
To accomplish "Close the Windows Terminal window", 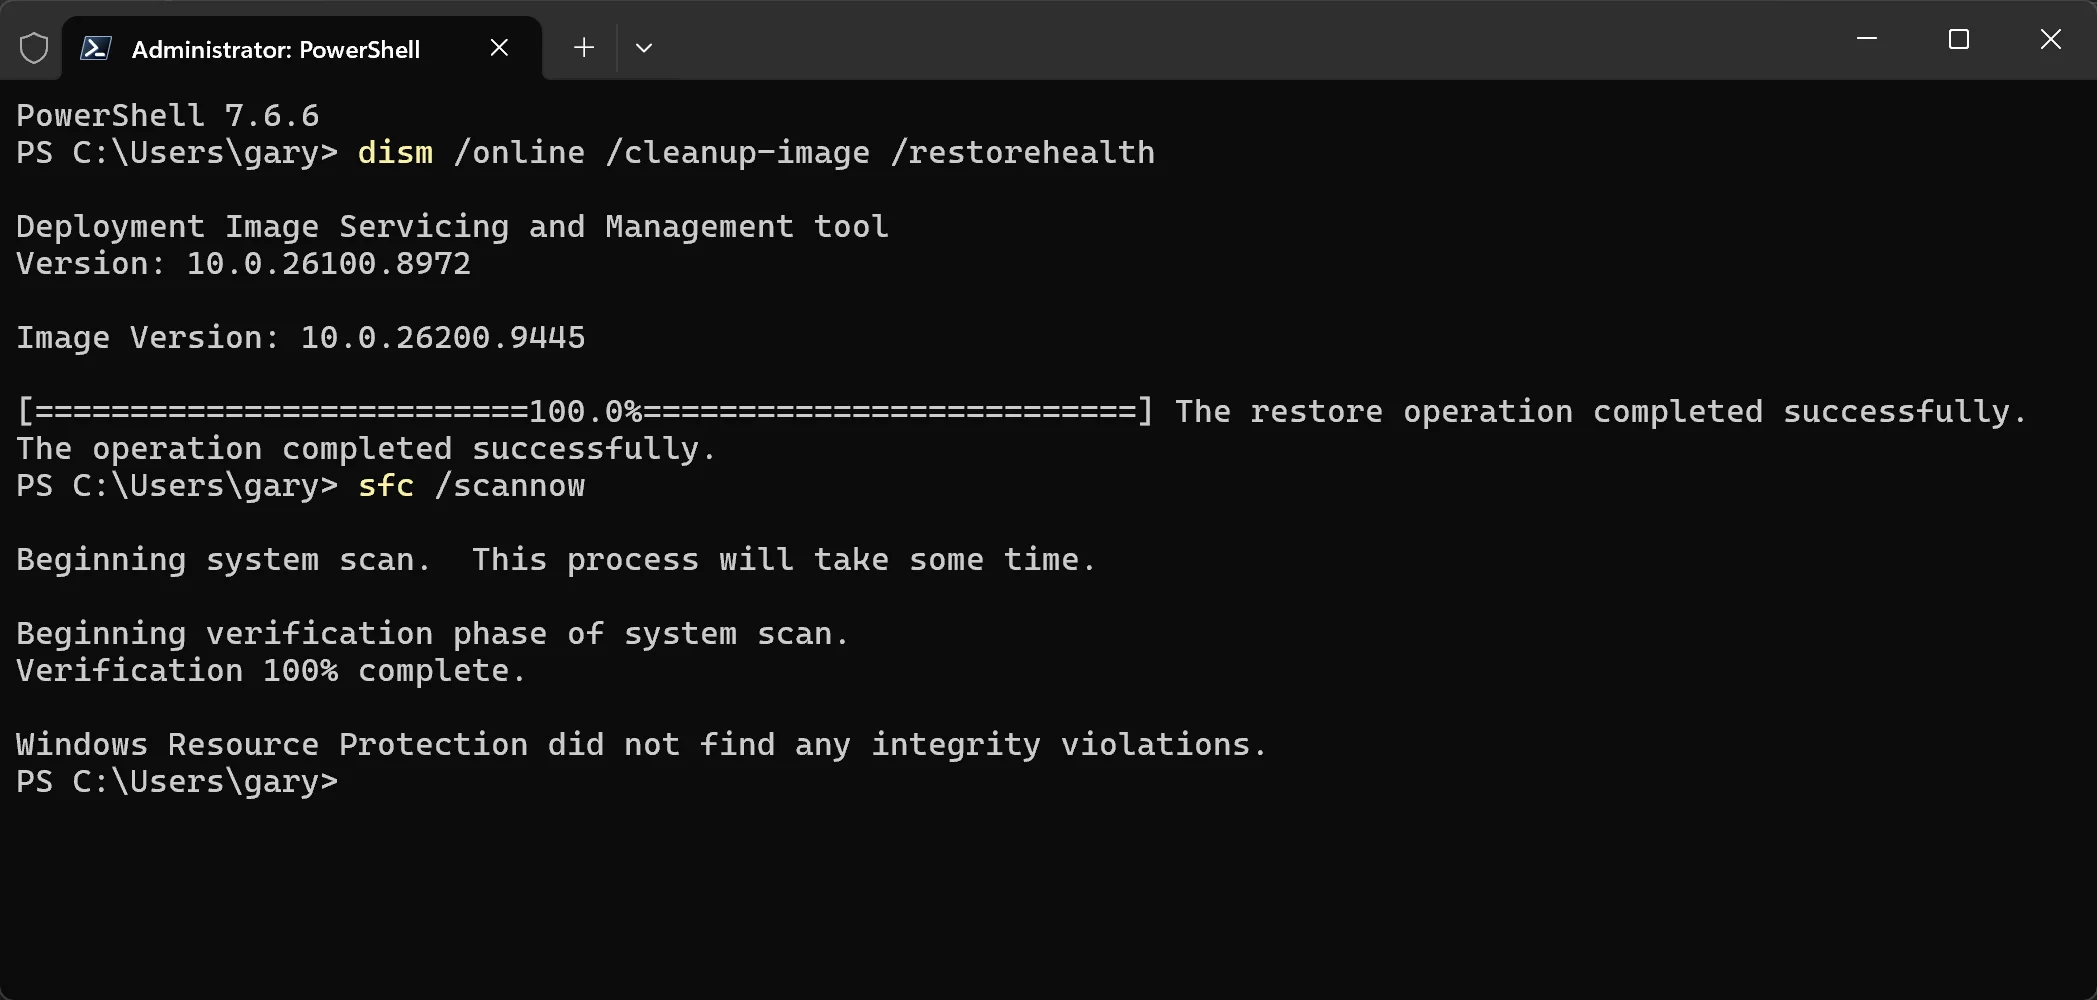I will (x=2051, y=40).
